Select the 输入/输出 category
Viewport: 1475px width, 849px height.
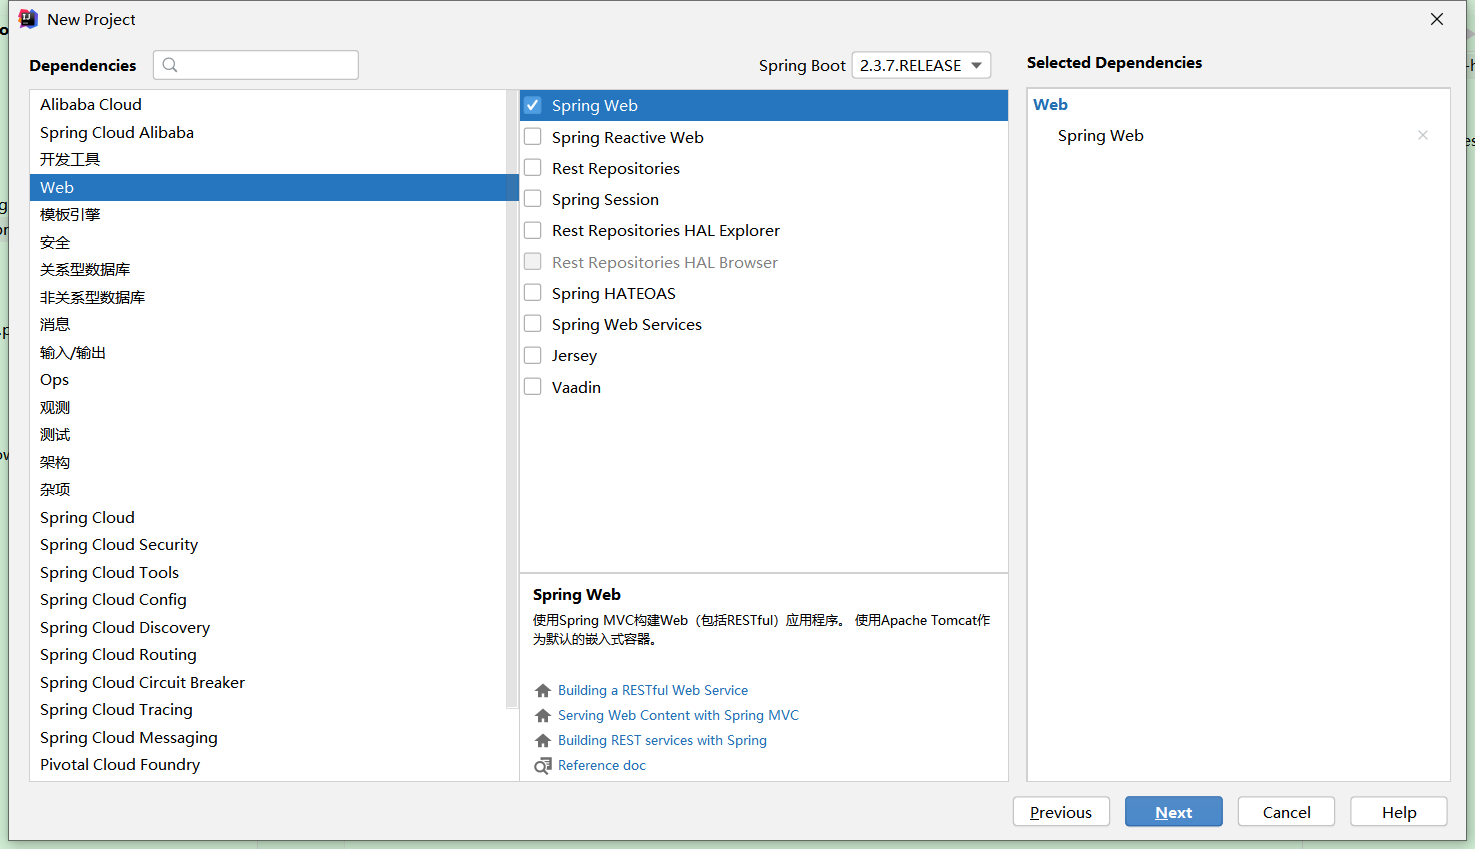click(x=268, y=352)
